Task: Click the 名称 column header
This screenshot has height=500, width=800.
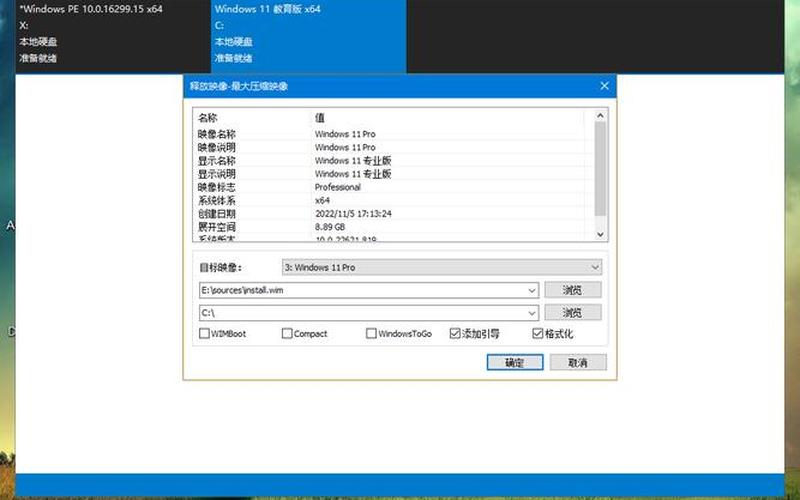Action: (x=253, y=118)
